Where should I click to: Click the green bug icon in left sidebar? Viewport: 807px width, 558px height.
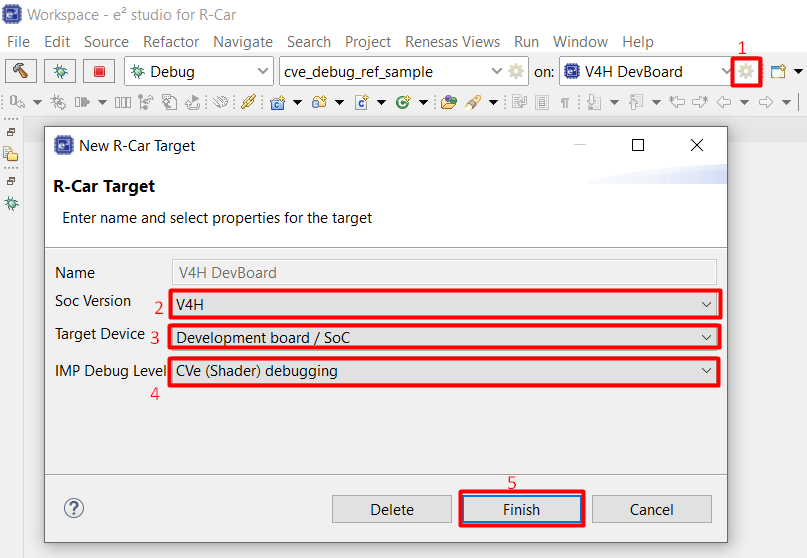(12, 203)
